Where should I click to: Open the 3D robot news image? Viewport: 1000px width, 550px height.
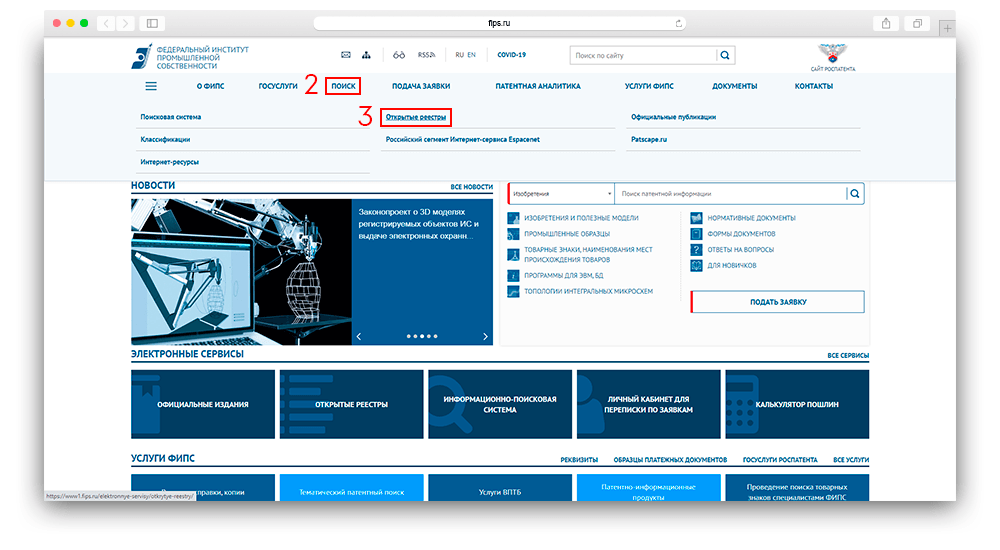point(241,272)
